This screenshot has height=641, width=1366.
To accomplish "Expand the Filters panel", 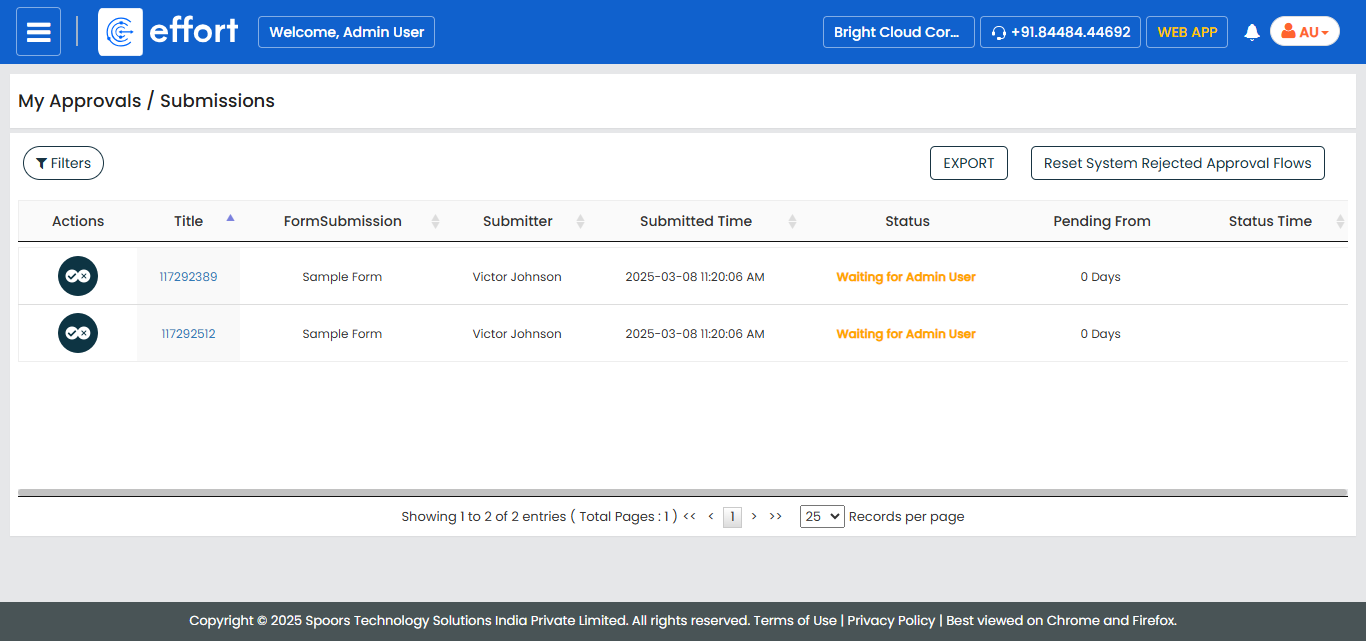I will 63,163.
